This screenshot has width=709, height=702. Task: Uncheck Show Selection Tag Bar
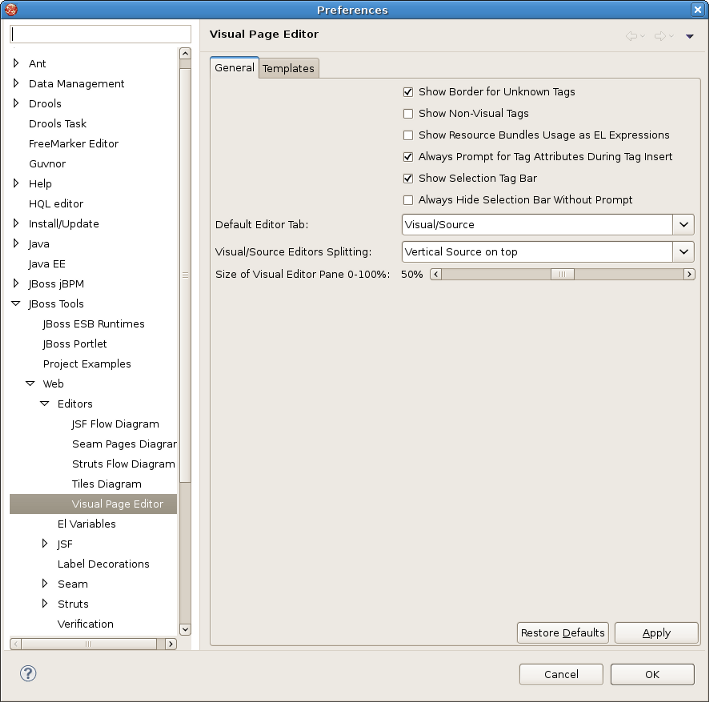[x=408, y=179]
